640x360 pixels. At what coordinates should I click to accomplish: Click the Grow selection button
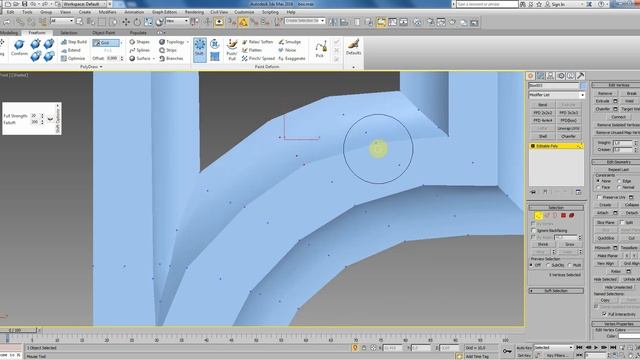click(x=569, y=244)
